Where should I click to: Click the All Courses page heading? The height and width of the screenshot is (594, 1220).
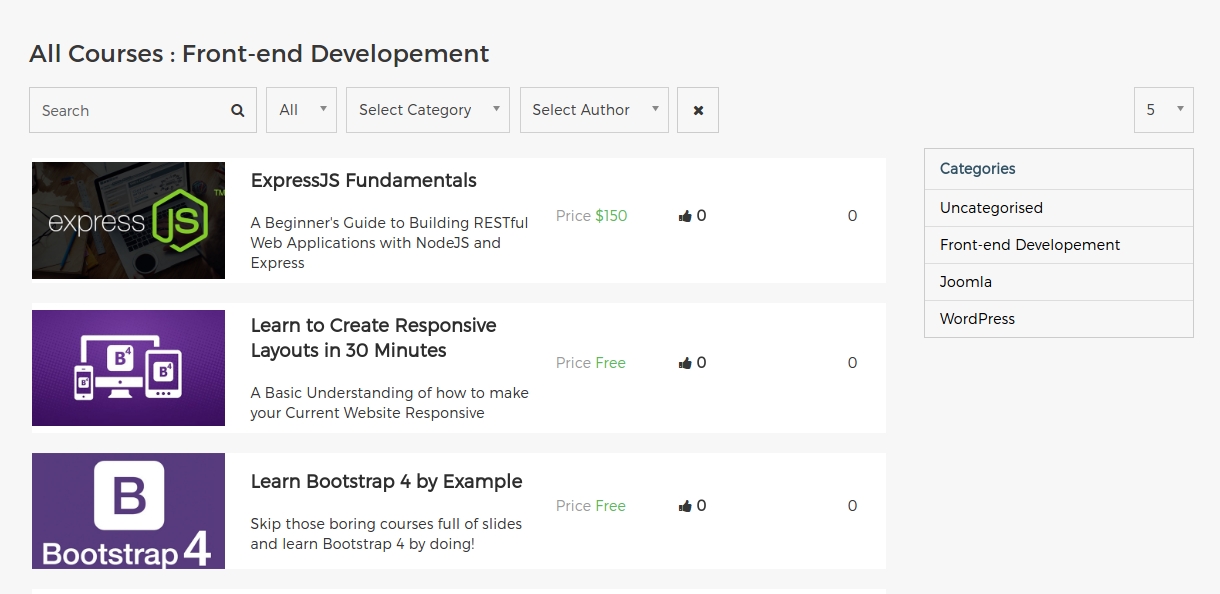259,54
